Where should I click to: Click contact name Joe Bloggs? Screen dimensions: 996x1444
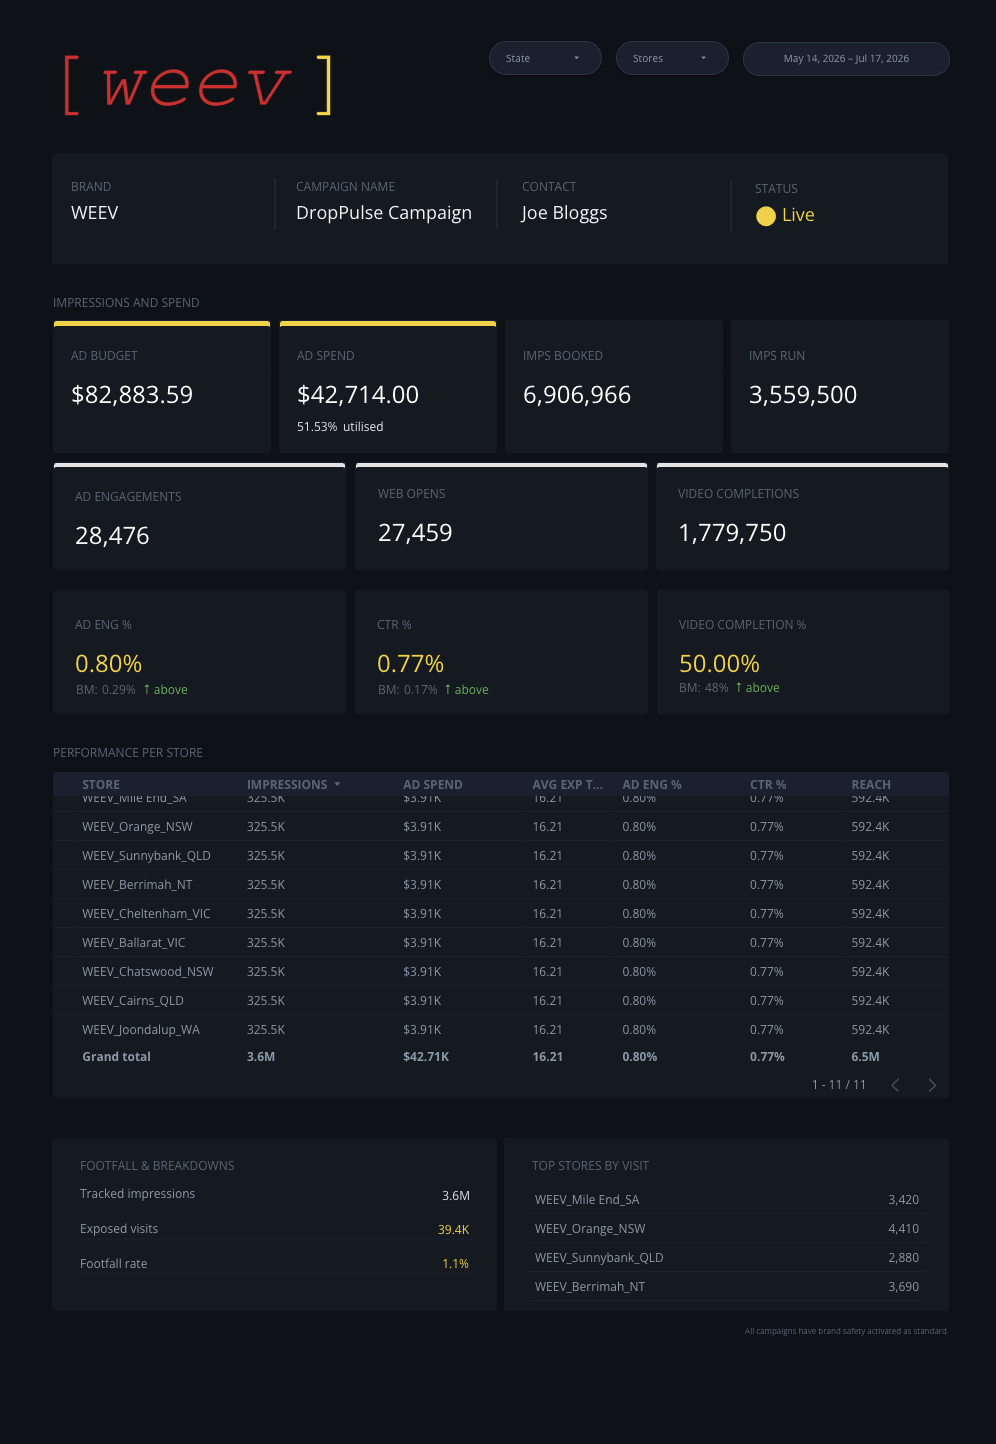coord(564,213)
